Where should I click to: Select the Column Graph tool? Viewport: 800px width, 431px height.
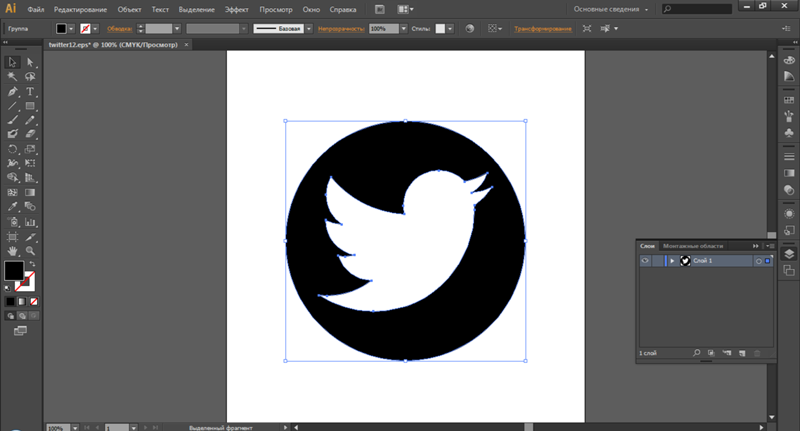coord(30,222)
